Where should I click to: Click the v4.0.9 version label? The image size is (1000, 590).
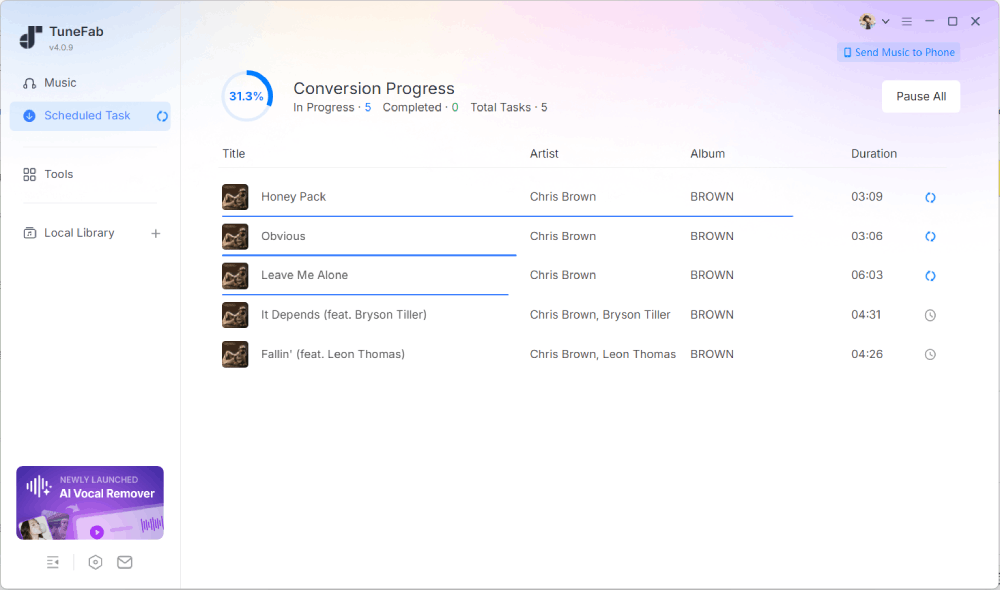[61, 48]
